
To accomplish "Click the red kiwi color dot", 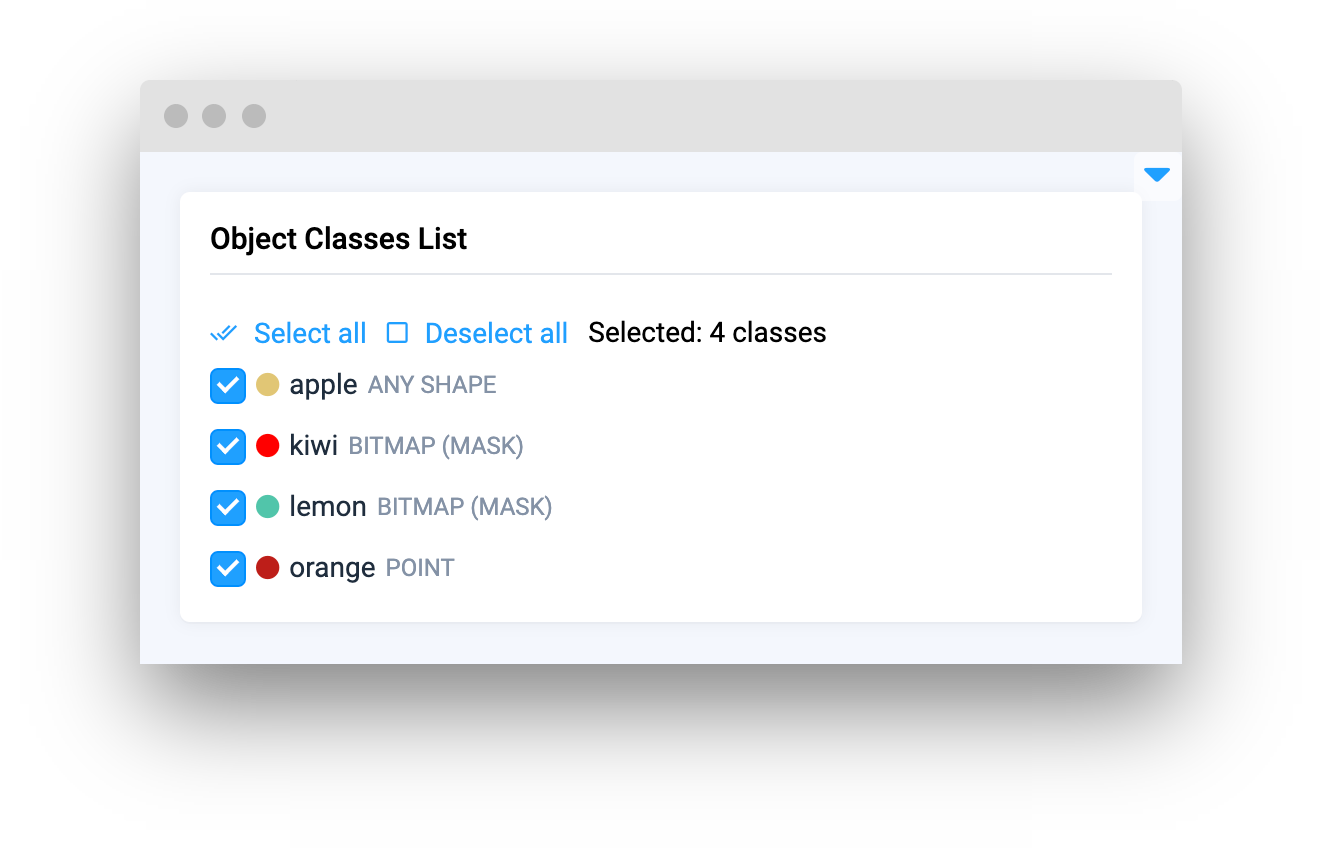I will (267, 446).
